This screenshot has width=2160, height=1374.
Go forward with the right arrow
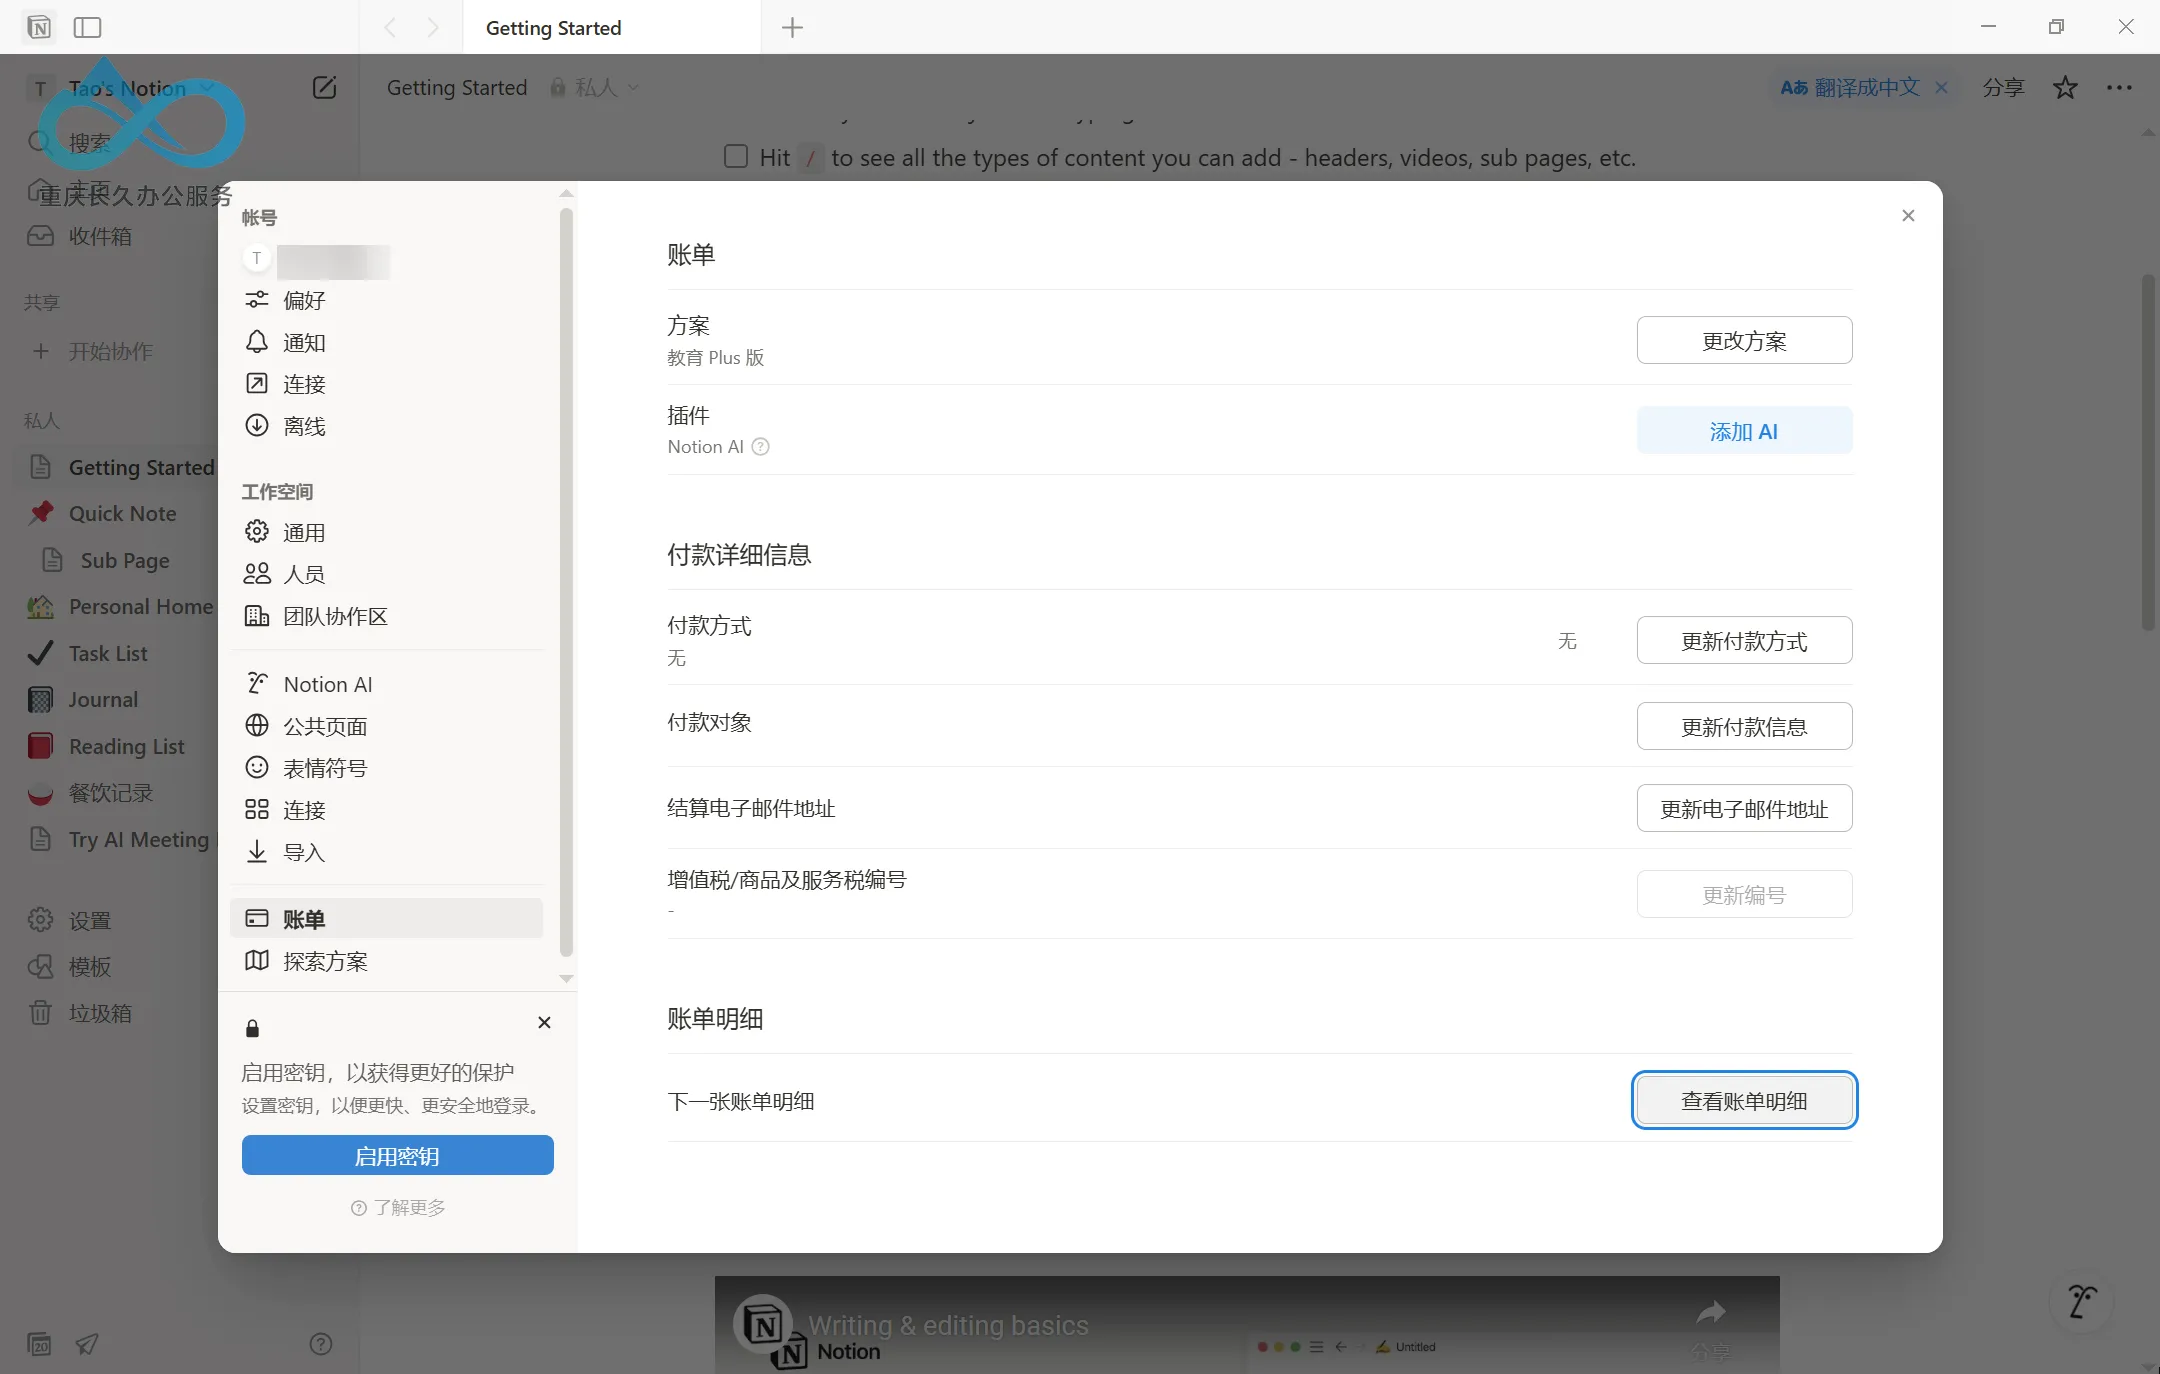pyautogui.click(x=432, y=28)
